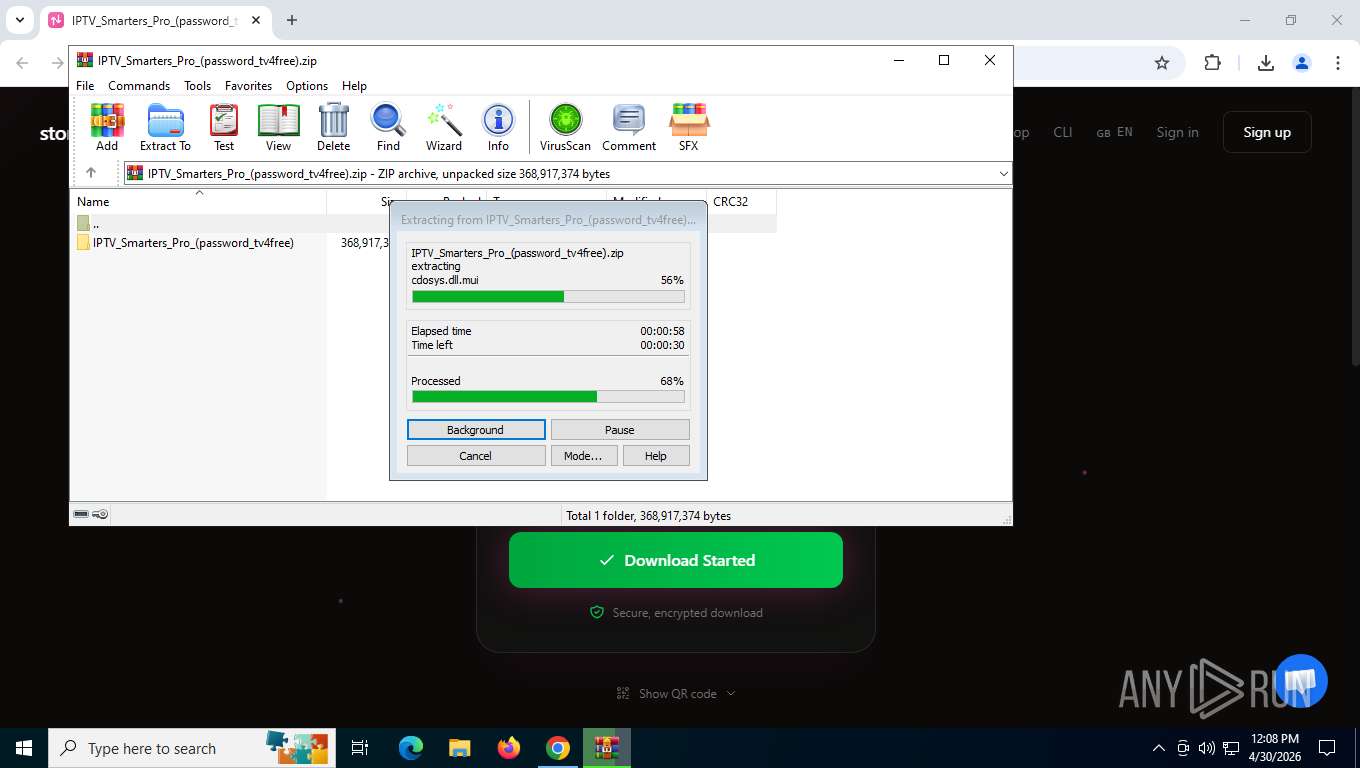Open Chrome three-dot menu
1360x768 pixels.
1338,63
